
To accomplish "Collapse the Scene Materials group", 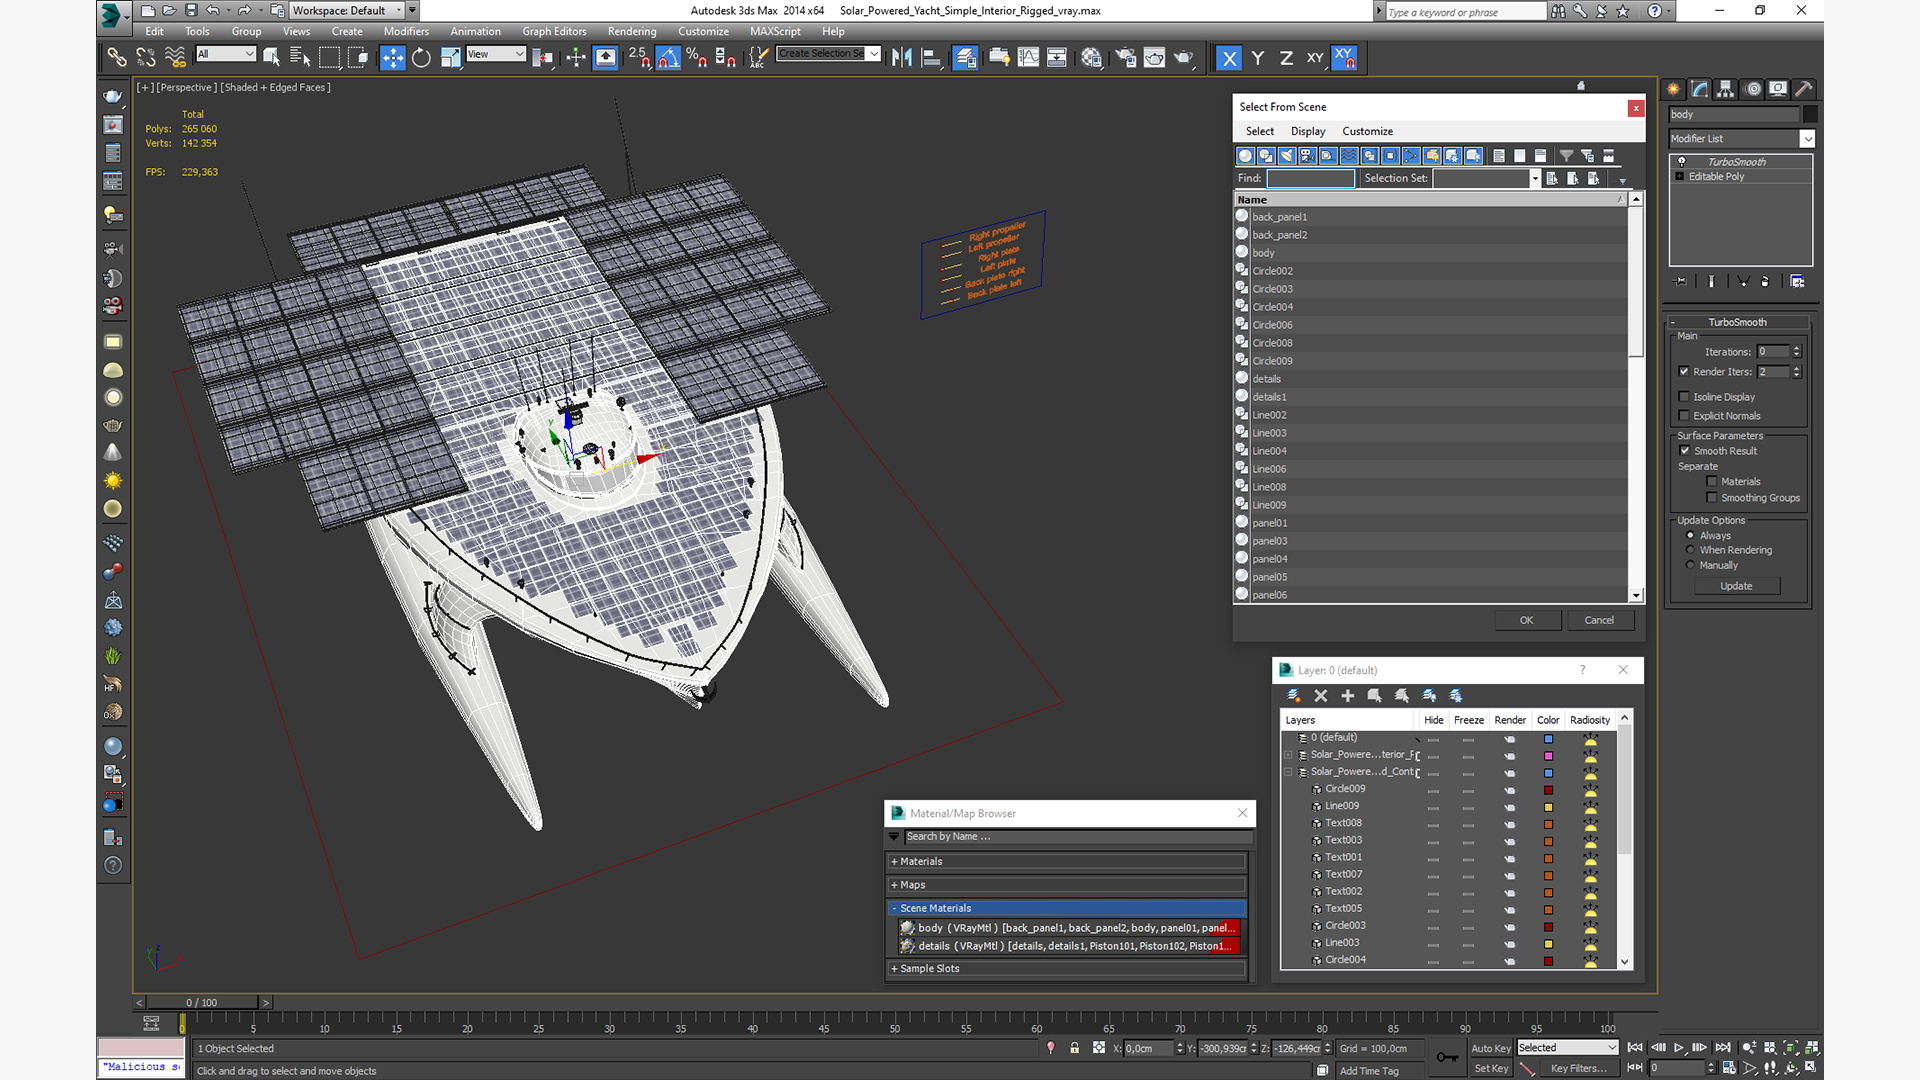I will tap(1067, 908).
